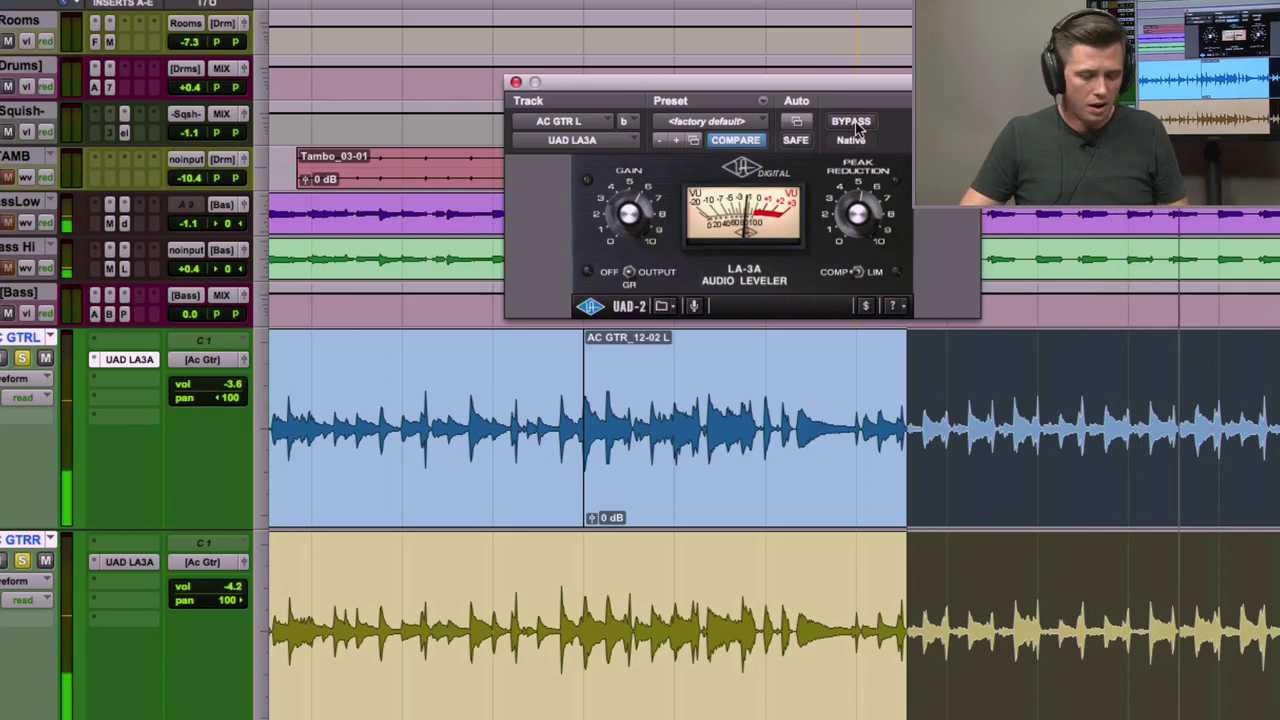Click insert d on Bass Low track
The width and height of the screenshot is (1280, 720).
point(124,223)
